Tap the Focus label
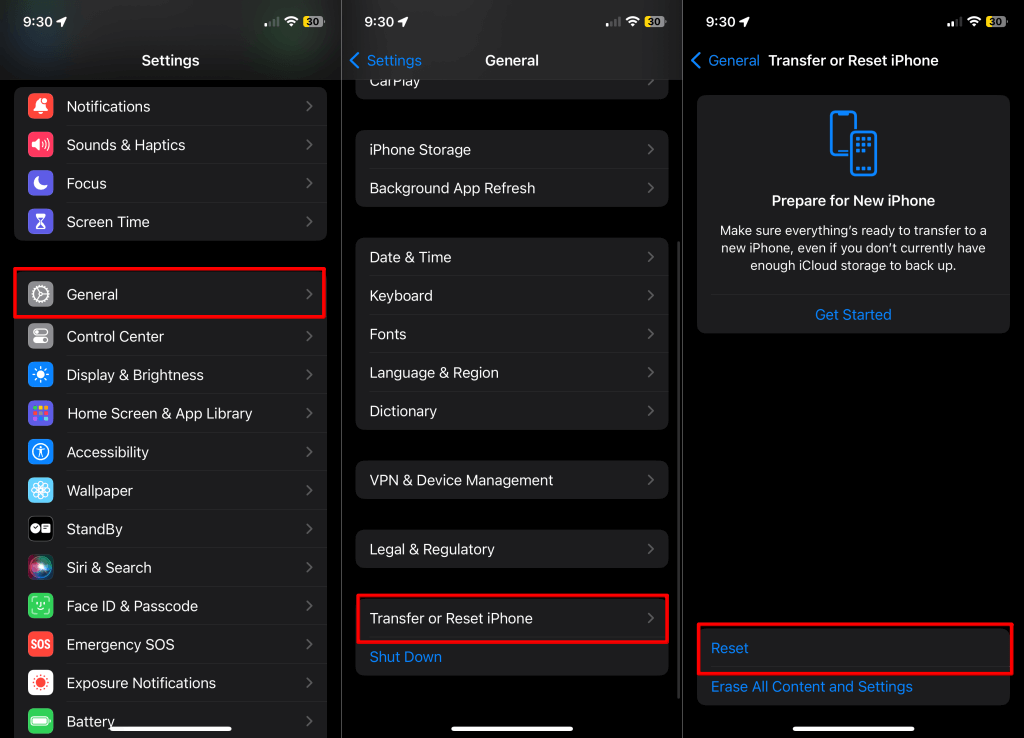This screenshot has width=1024, height=738. (x=86, y=184)
